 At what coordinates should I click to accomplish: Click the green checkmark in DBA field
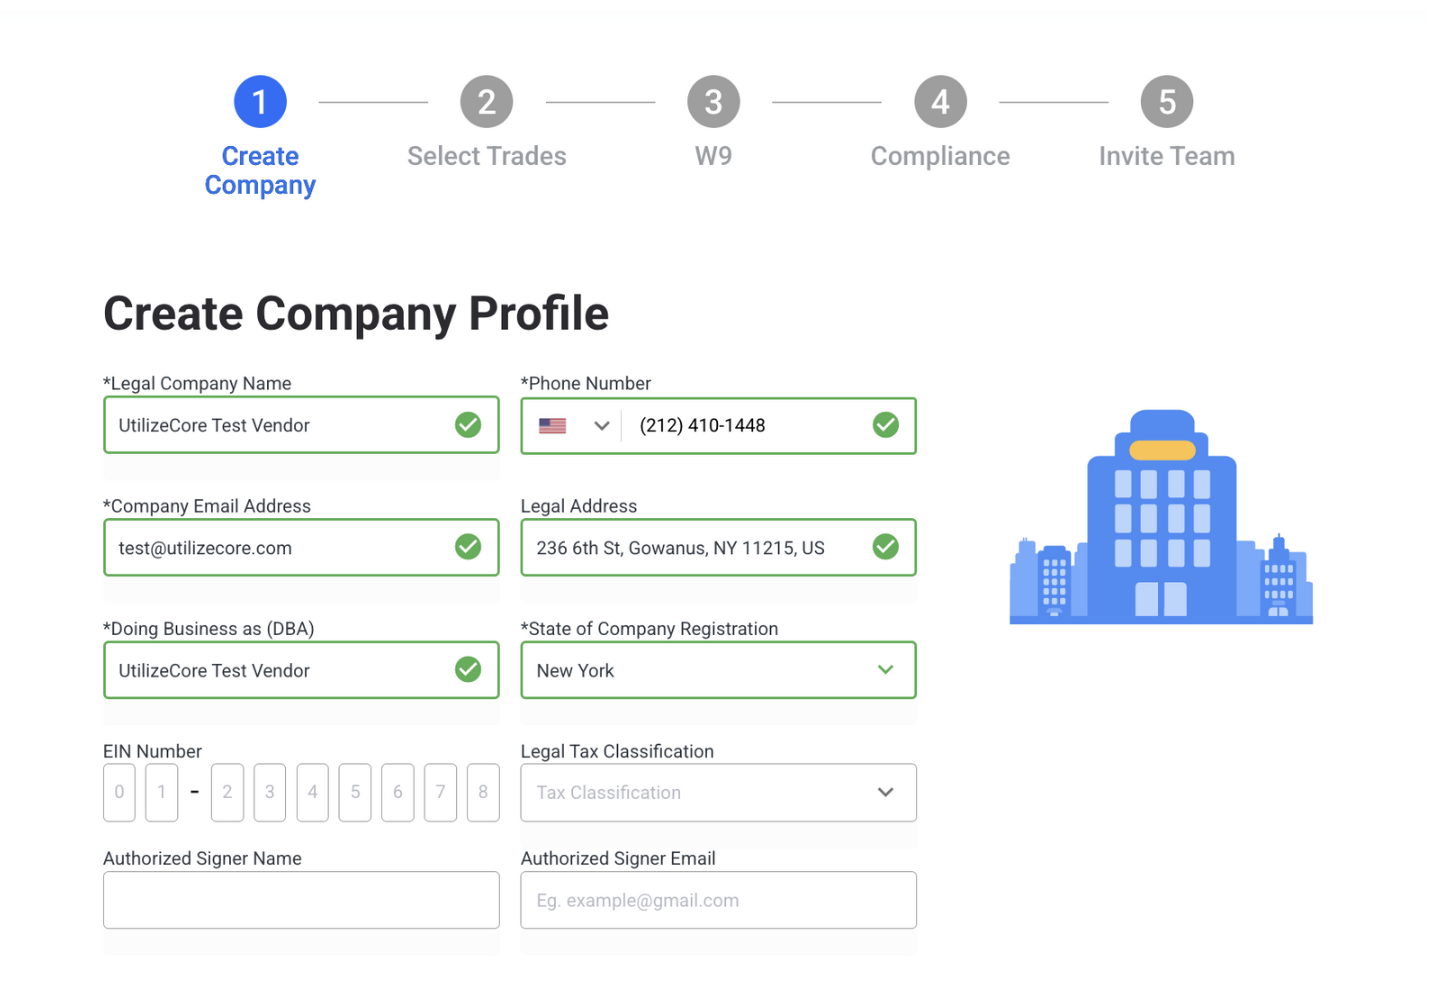point(468,669)
